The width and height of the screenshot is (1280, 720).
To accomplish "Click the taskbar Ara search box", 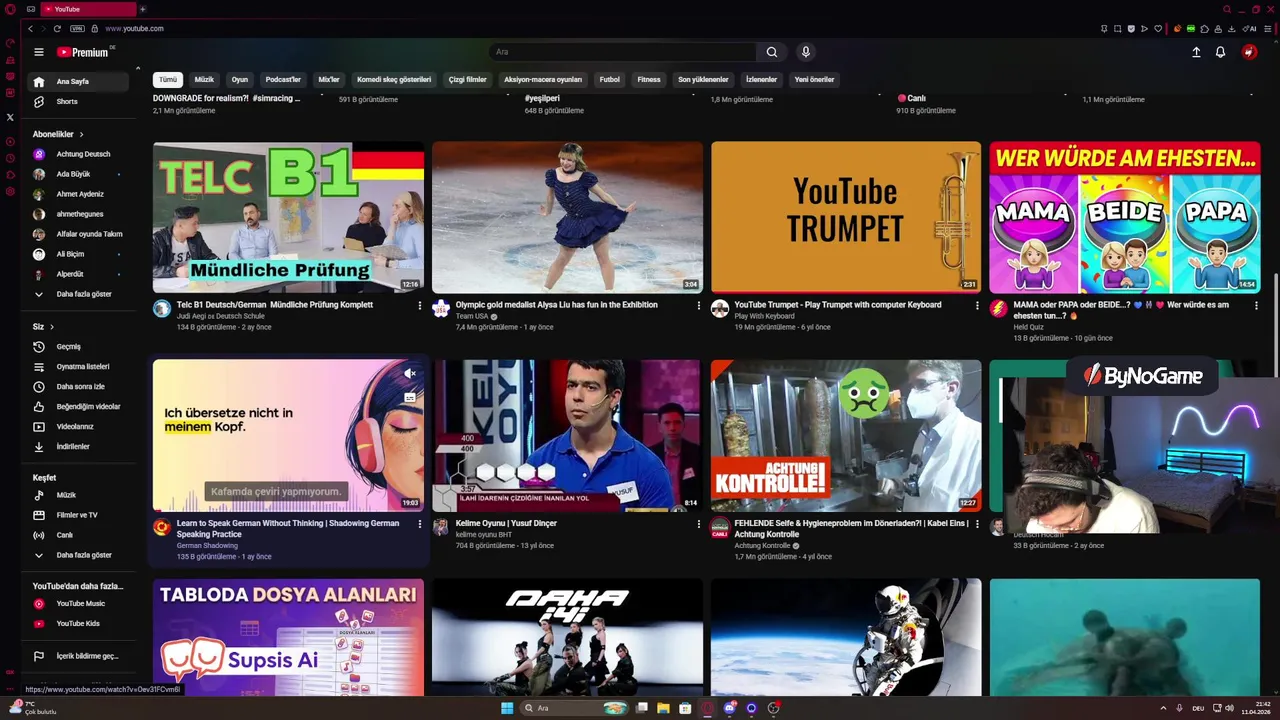I will point(575,708).
